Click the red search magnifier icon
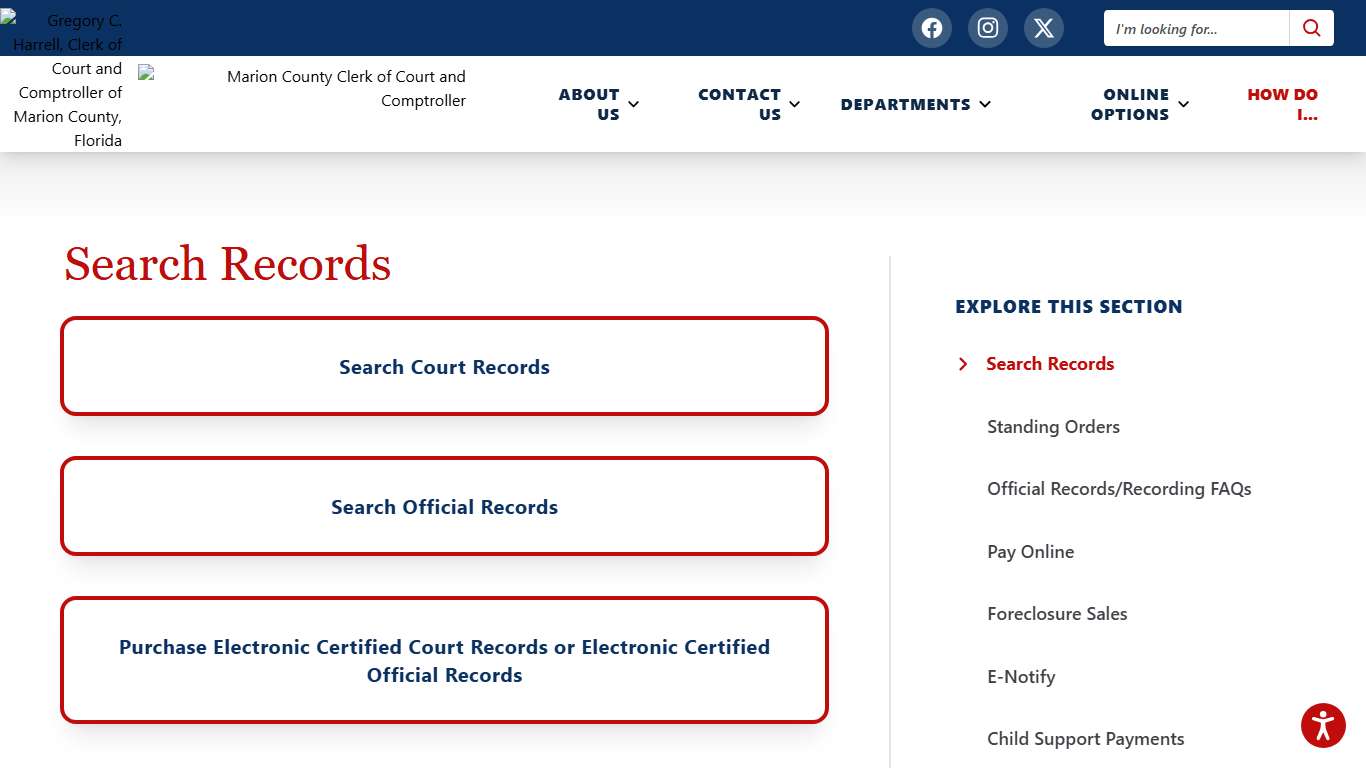Viewport: 1366px width, 768px height. click(1311, 28)
